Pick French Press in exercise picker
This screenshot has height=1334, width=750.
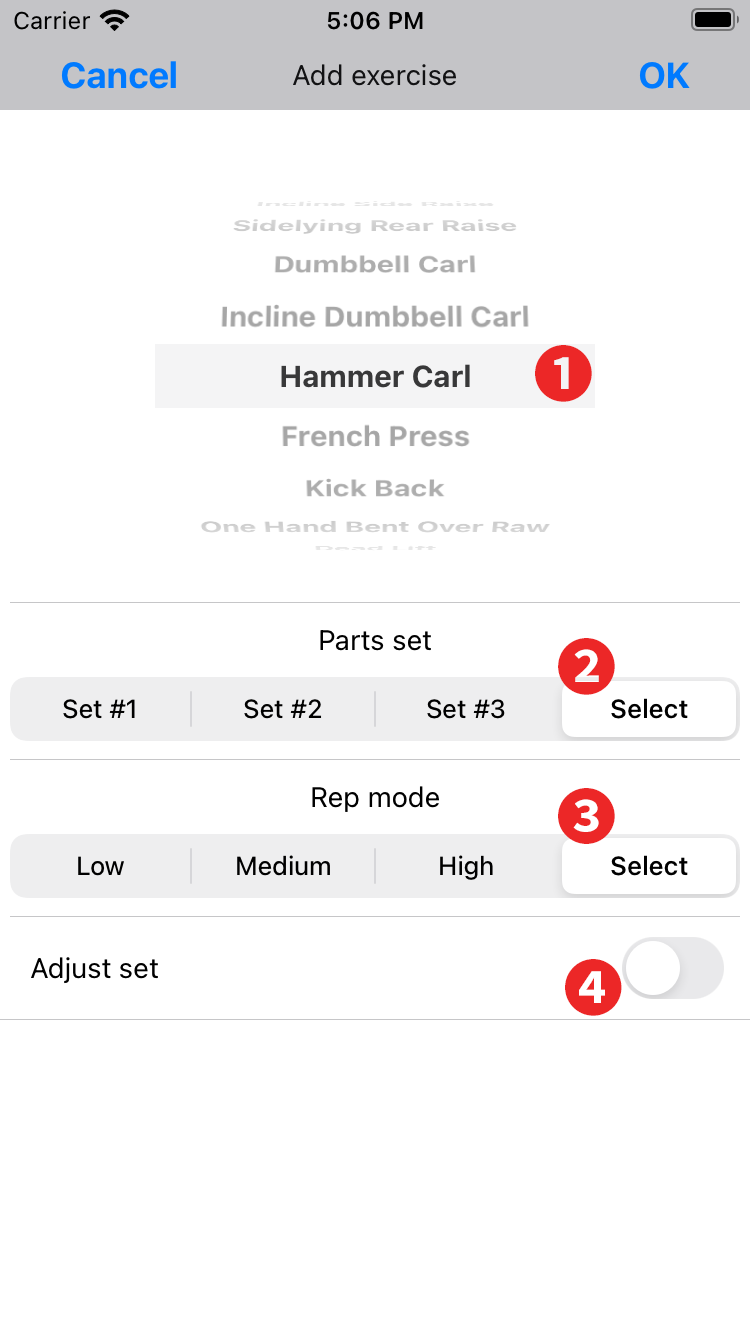375,437
